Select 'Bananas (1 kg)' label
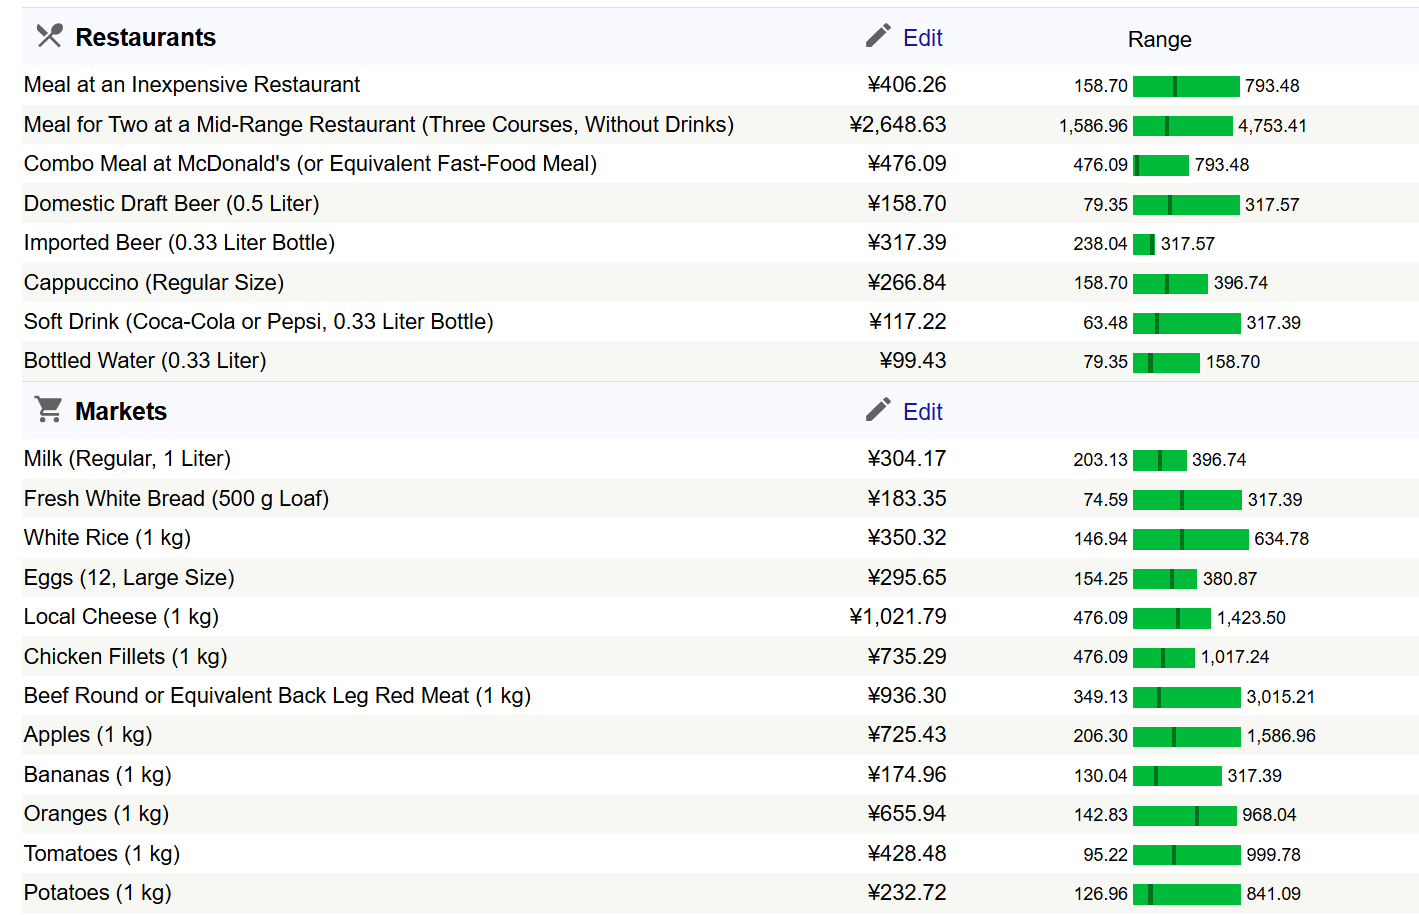The width and height of the screenshot is (1419, 915). click(98, 775)
